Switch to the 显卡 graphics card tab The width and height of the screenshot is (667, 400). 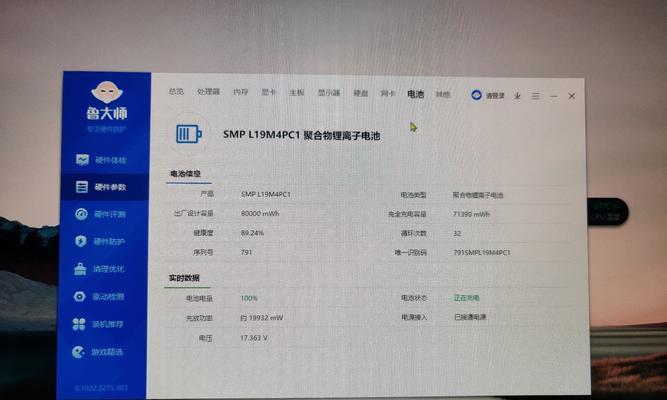click(268, 92)
